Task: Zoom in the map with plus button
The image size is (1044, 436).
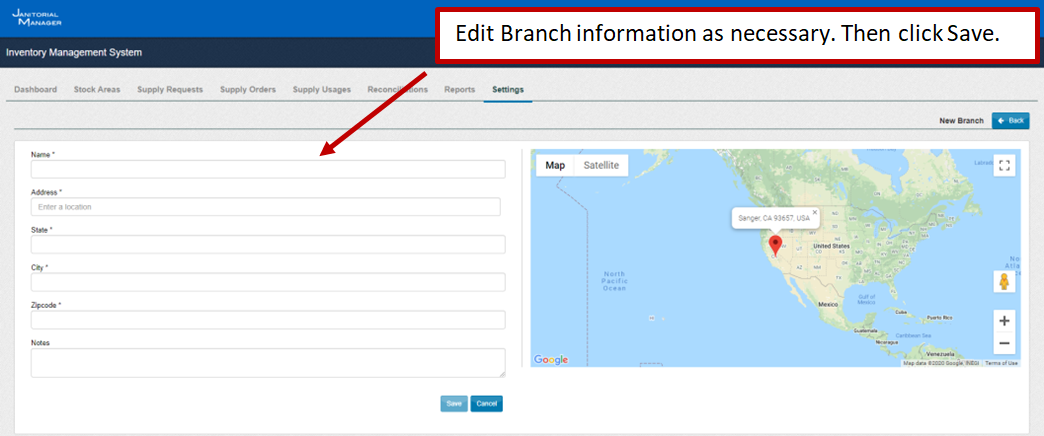Action: tap(1005, 321)
